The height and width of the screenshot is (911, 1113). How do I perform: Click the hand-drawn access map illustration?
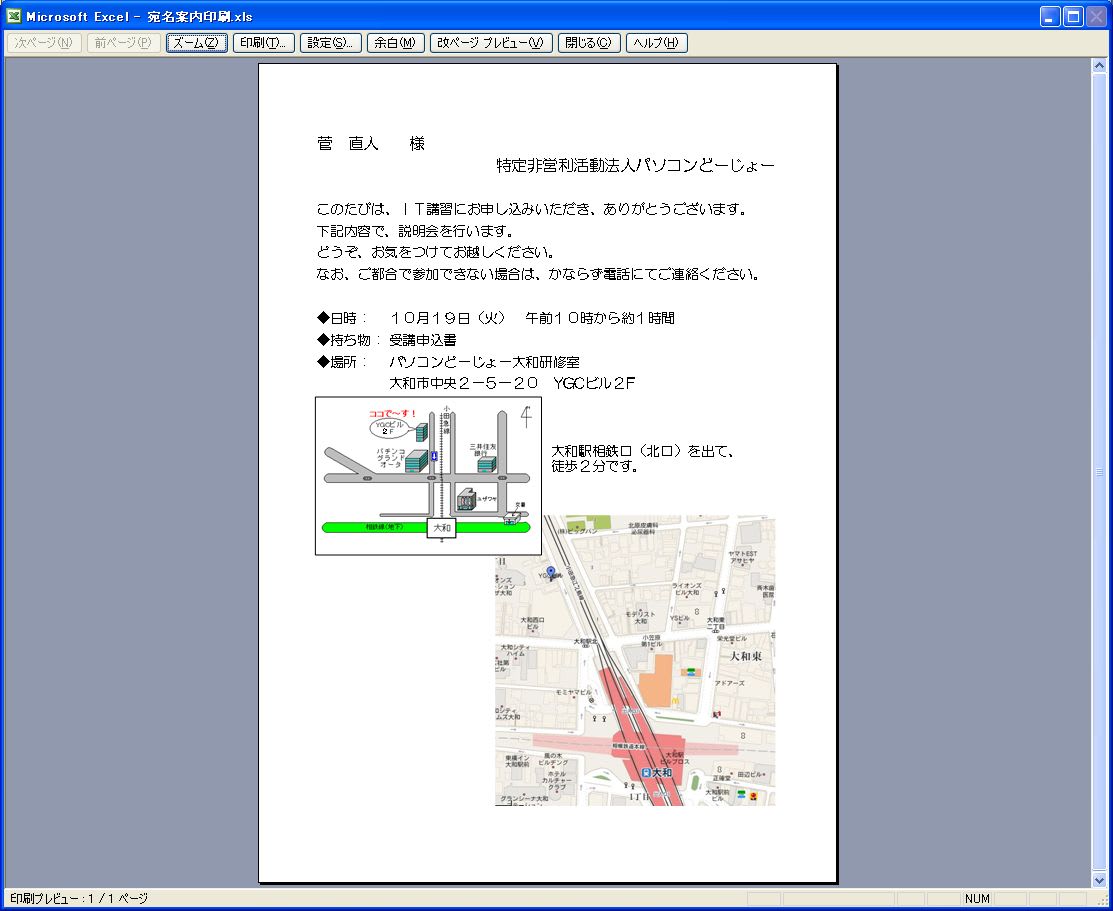click(x=428, y=475)
